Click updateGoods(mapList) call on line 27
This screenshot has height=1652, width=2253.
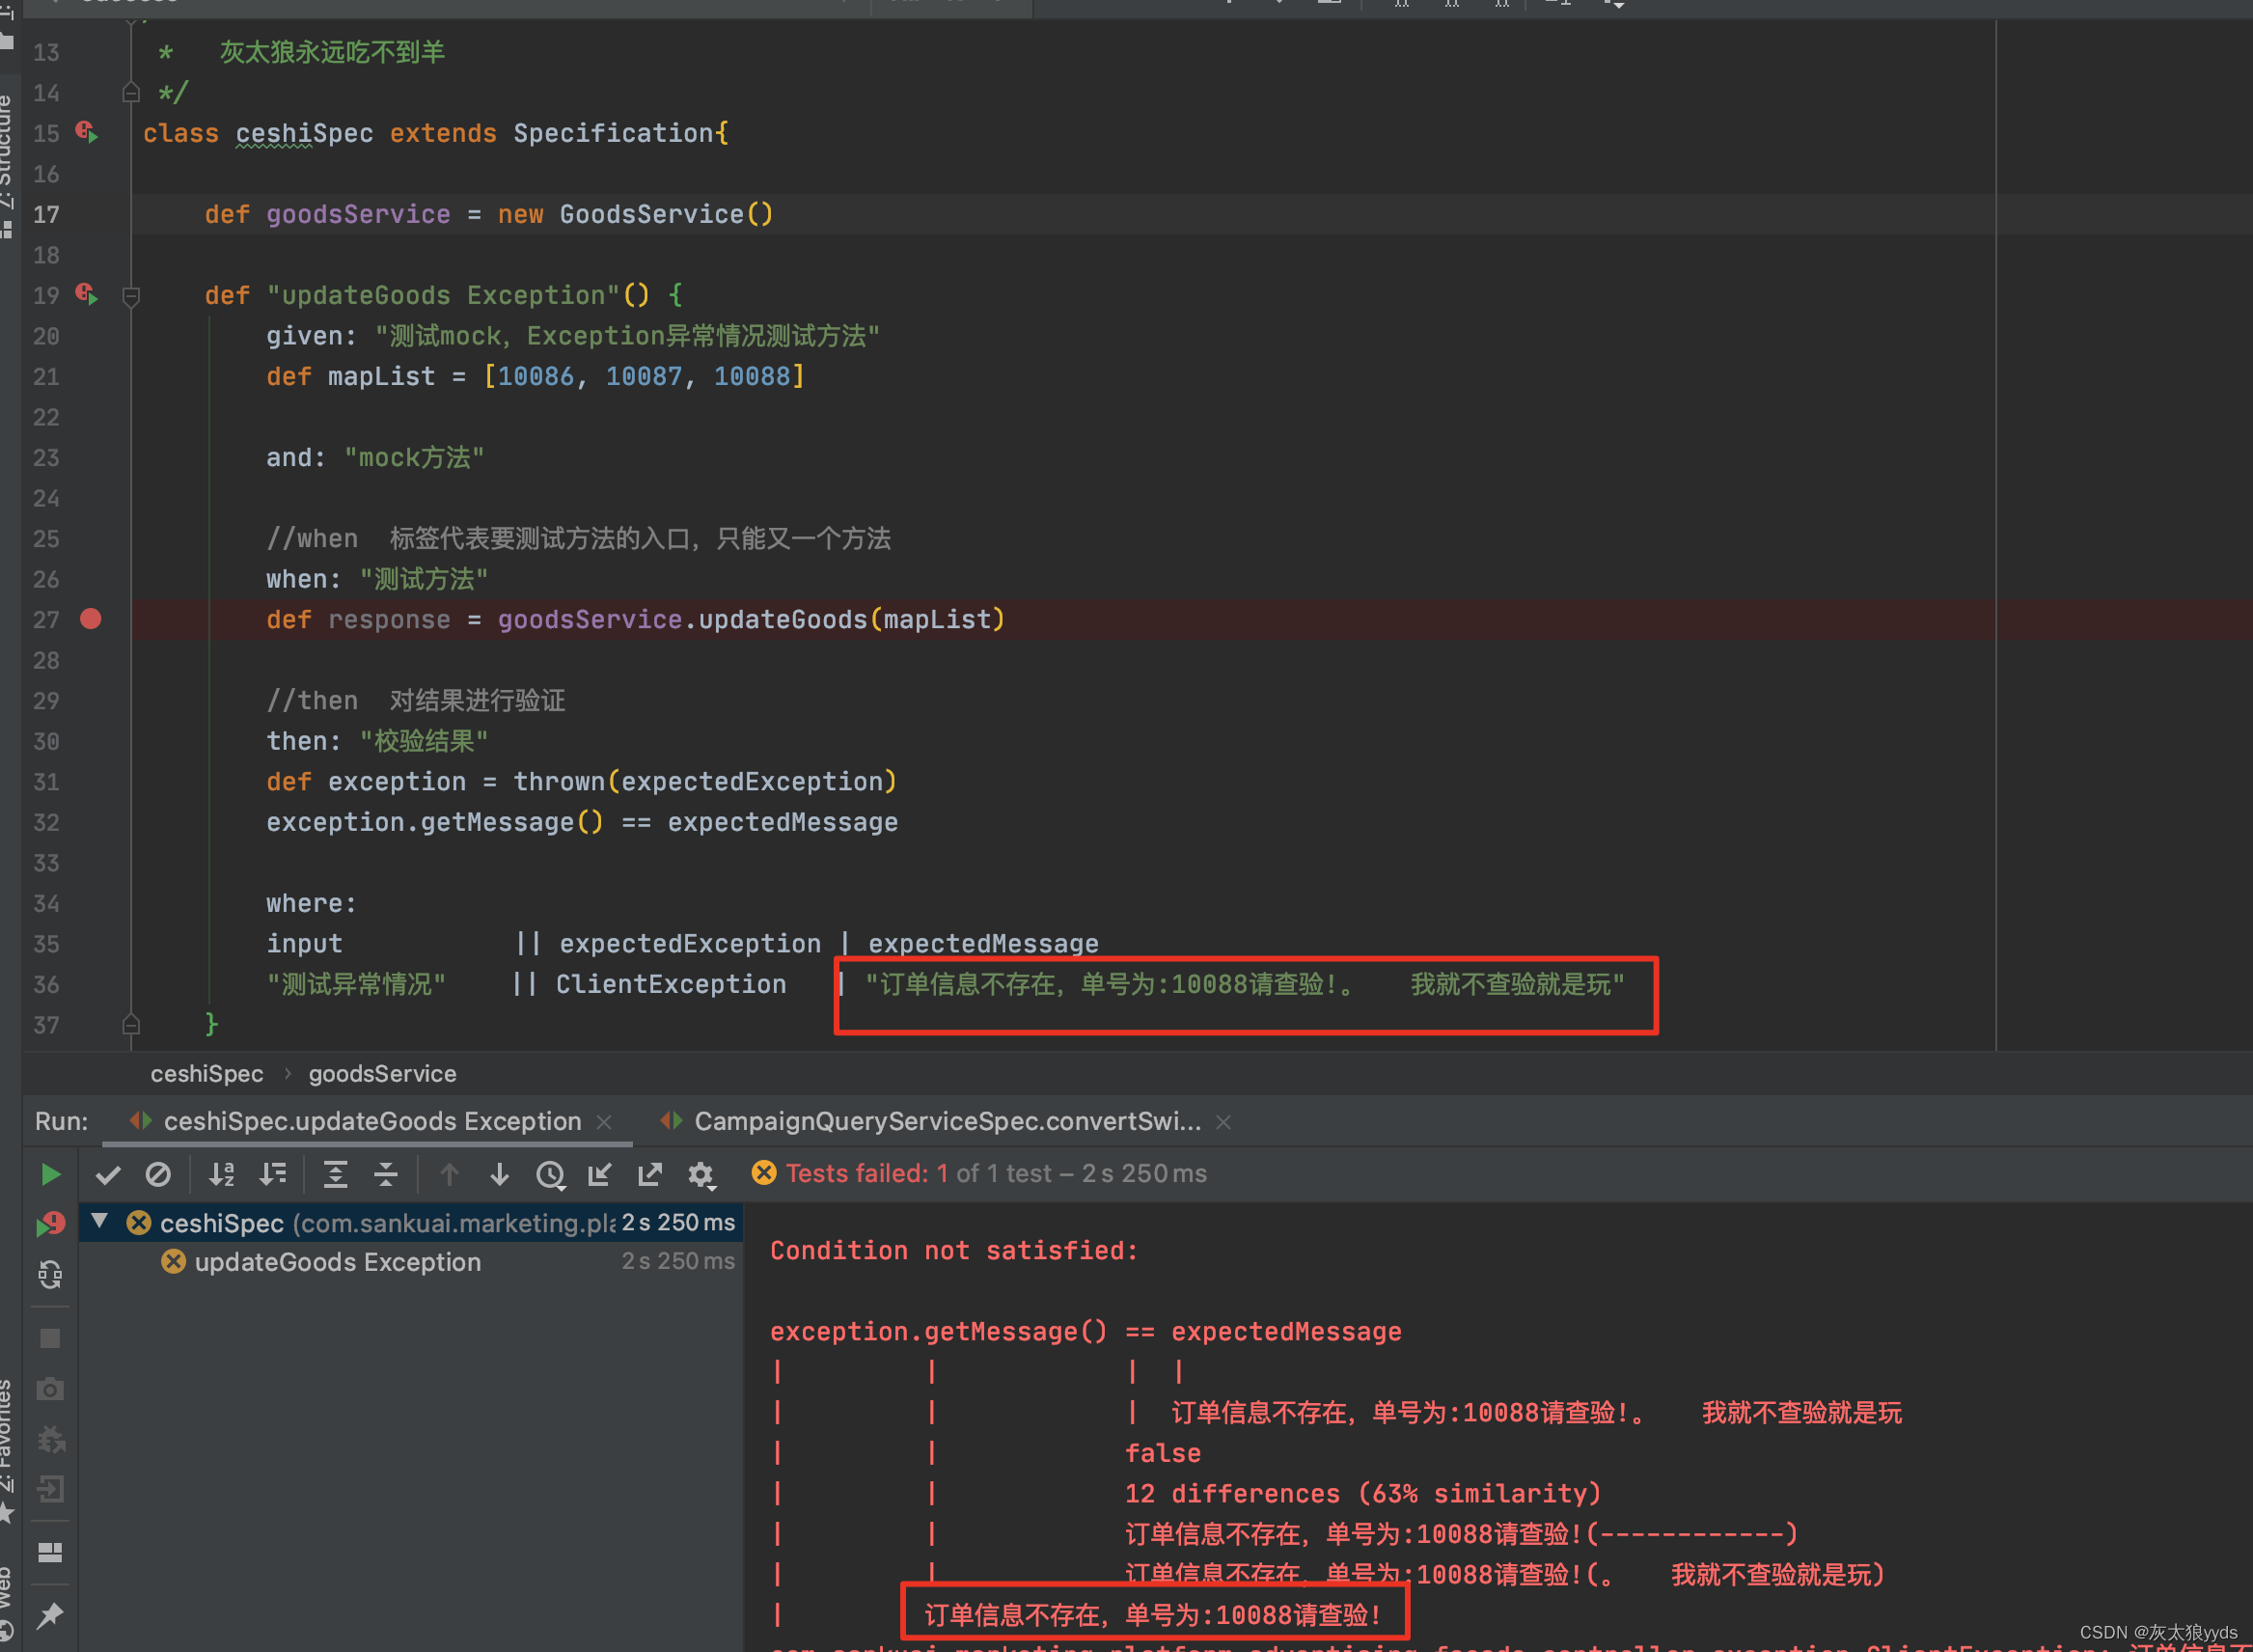click(851, 619)
